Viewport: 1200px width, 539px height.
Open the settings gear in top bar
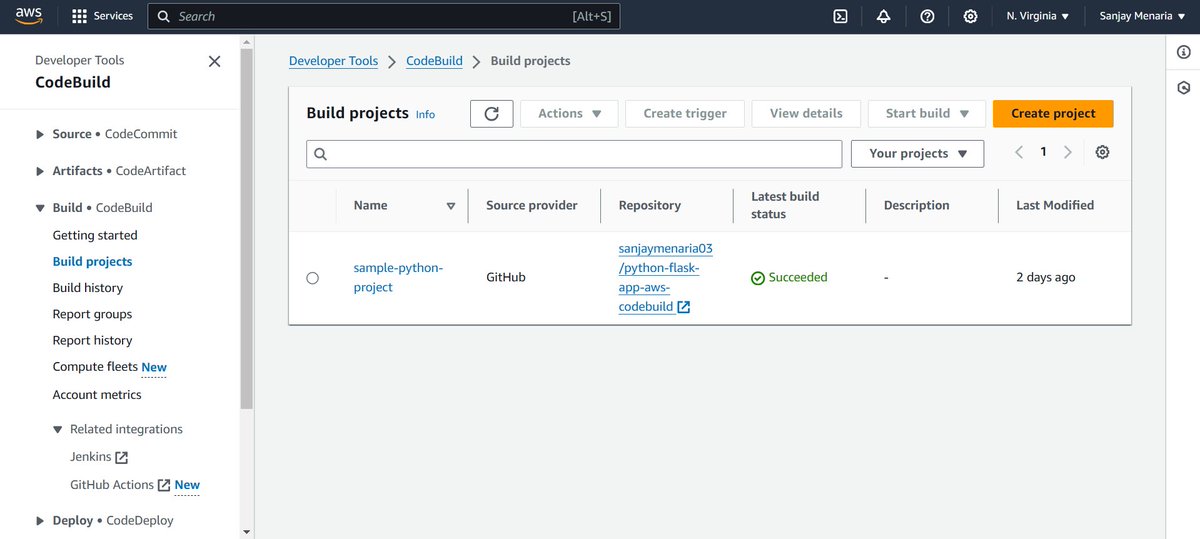pos(970,16)
